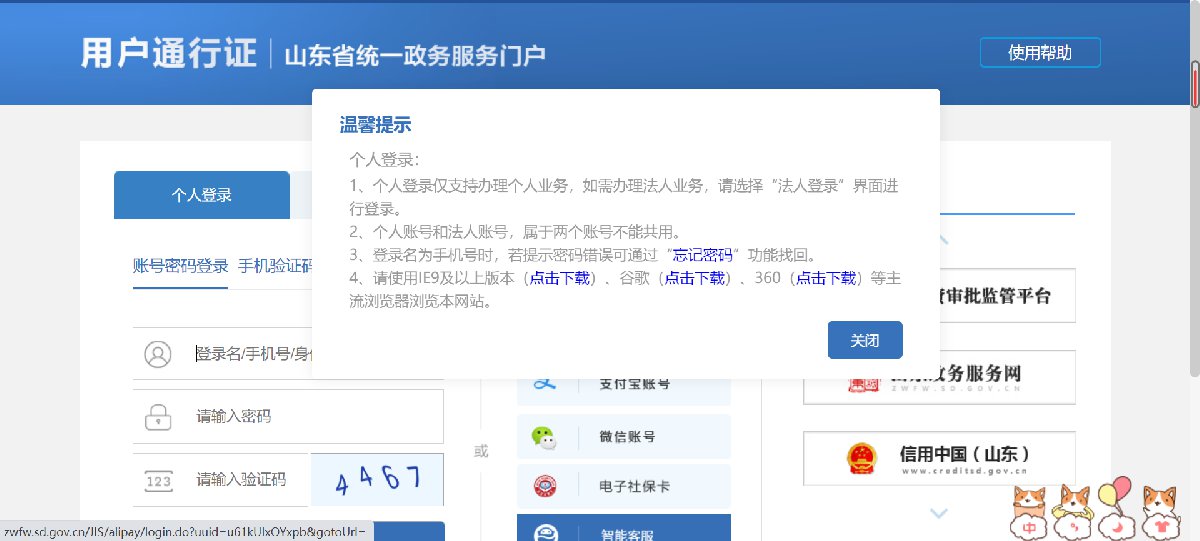
Task: Open the 使用帮助 help button
Action: (x=1040, y=53)
